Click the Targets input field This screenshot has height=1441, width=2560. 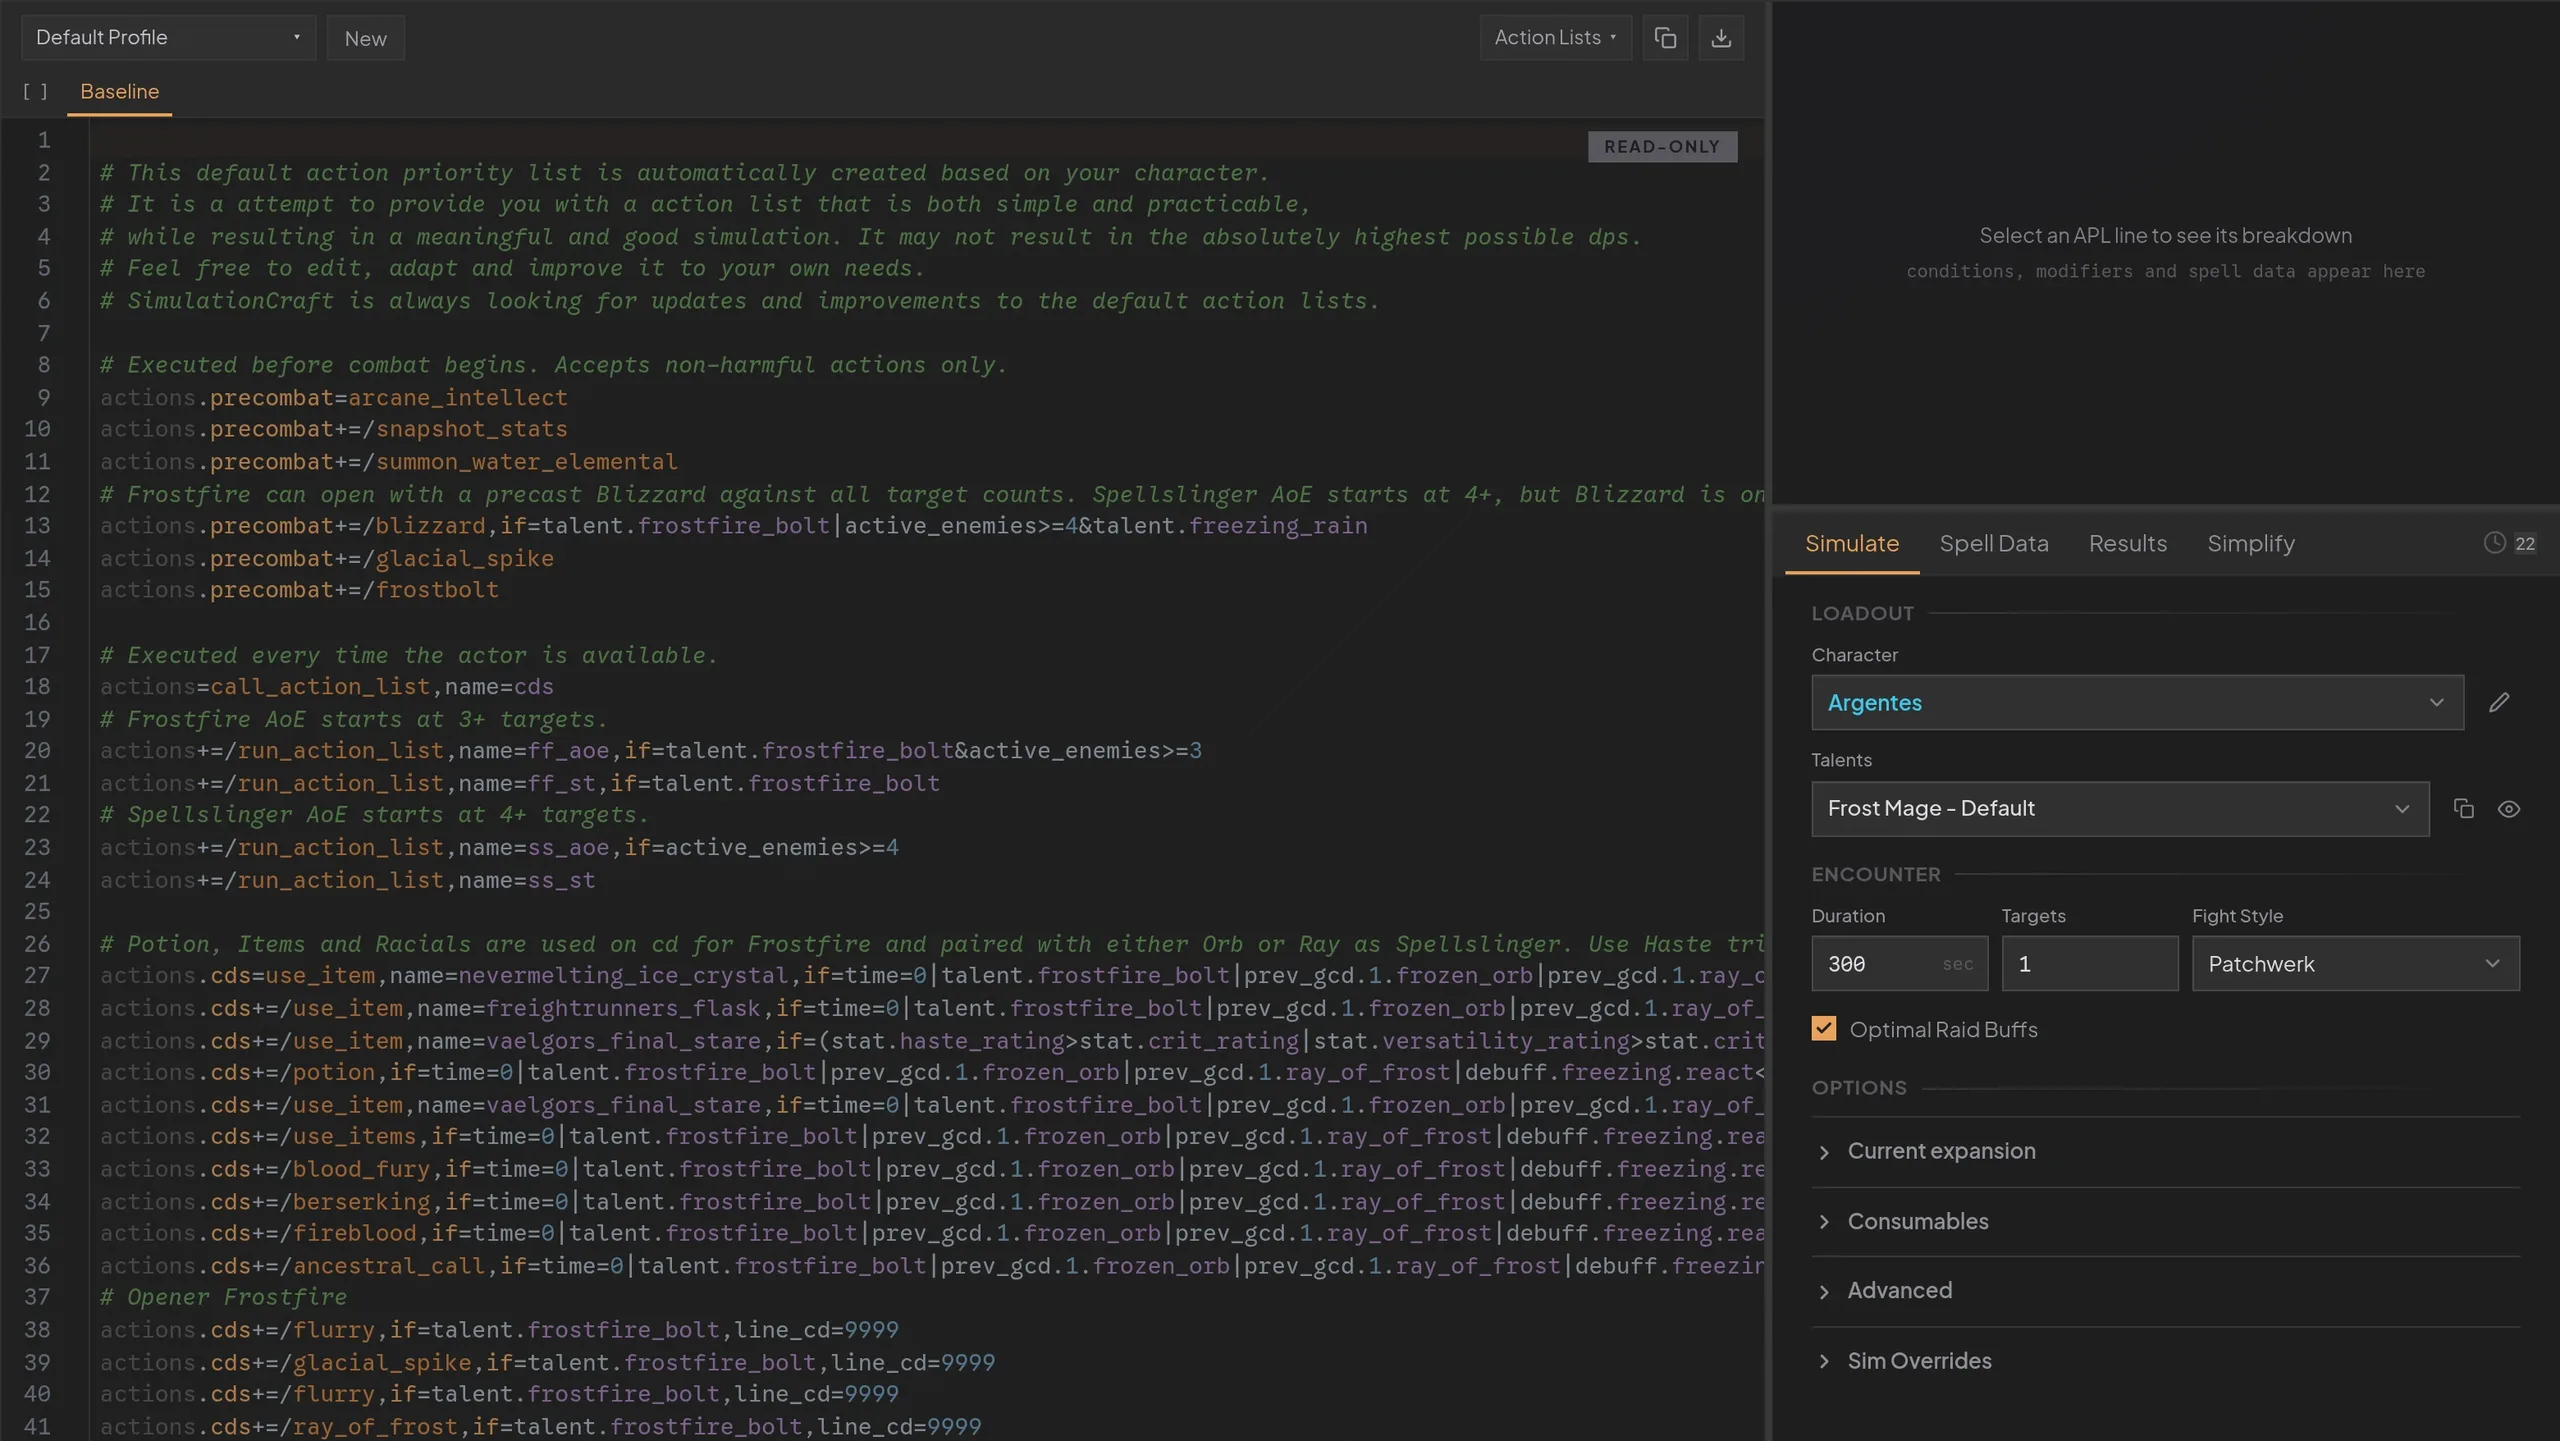click(x=2089, y=964)
